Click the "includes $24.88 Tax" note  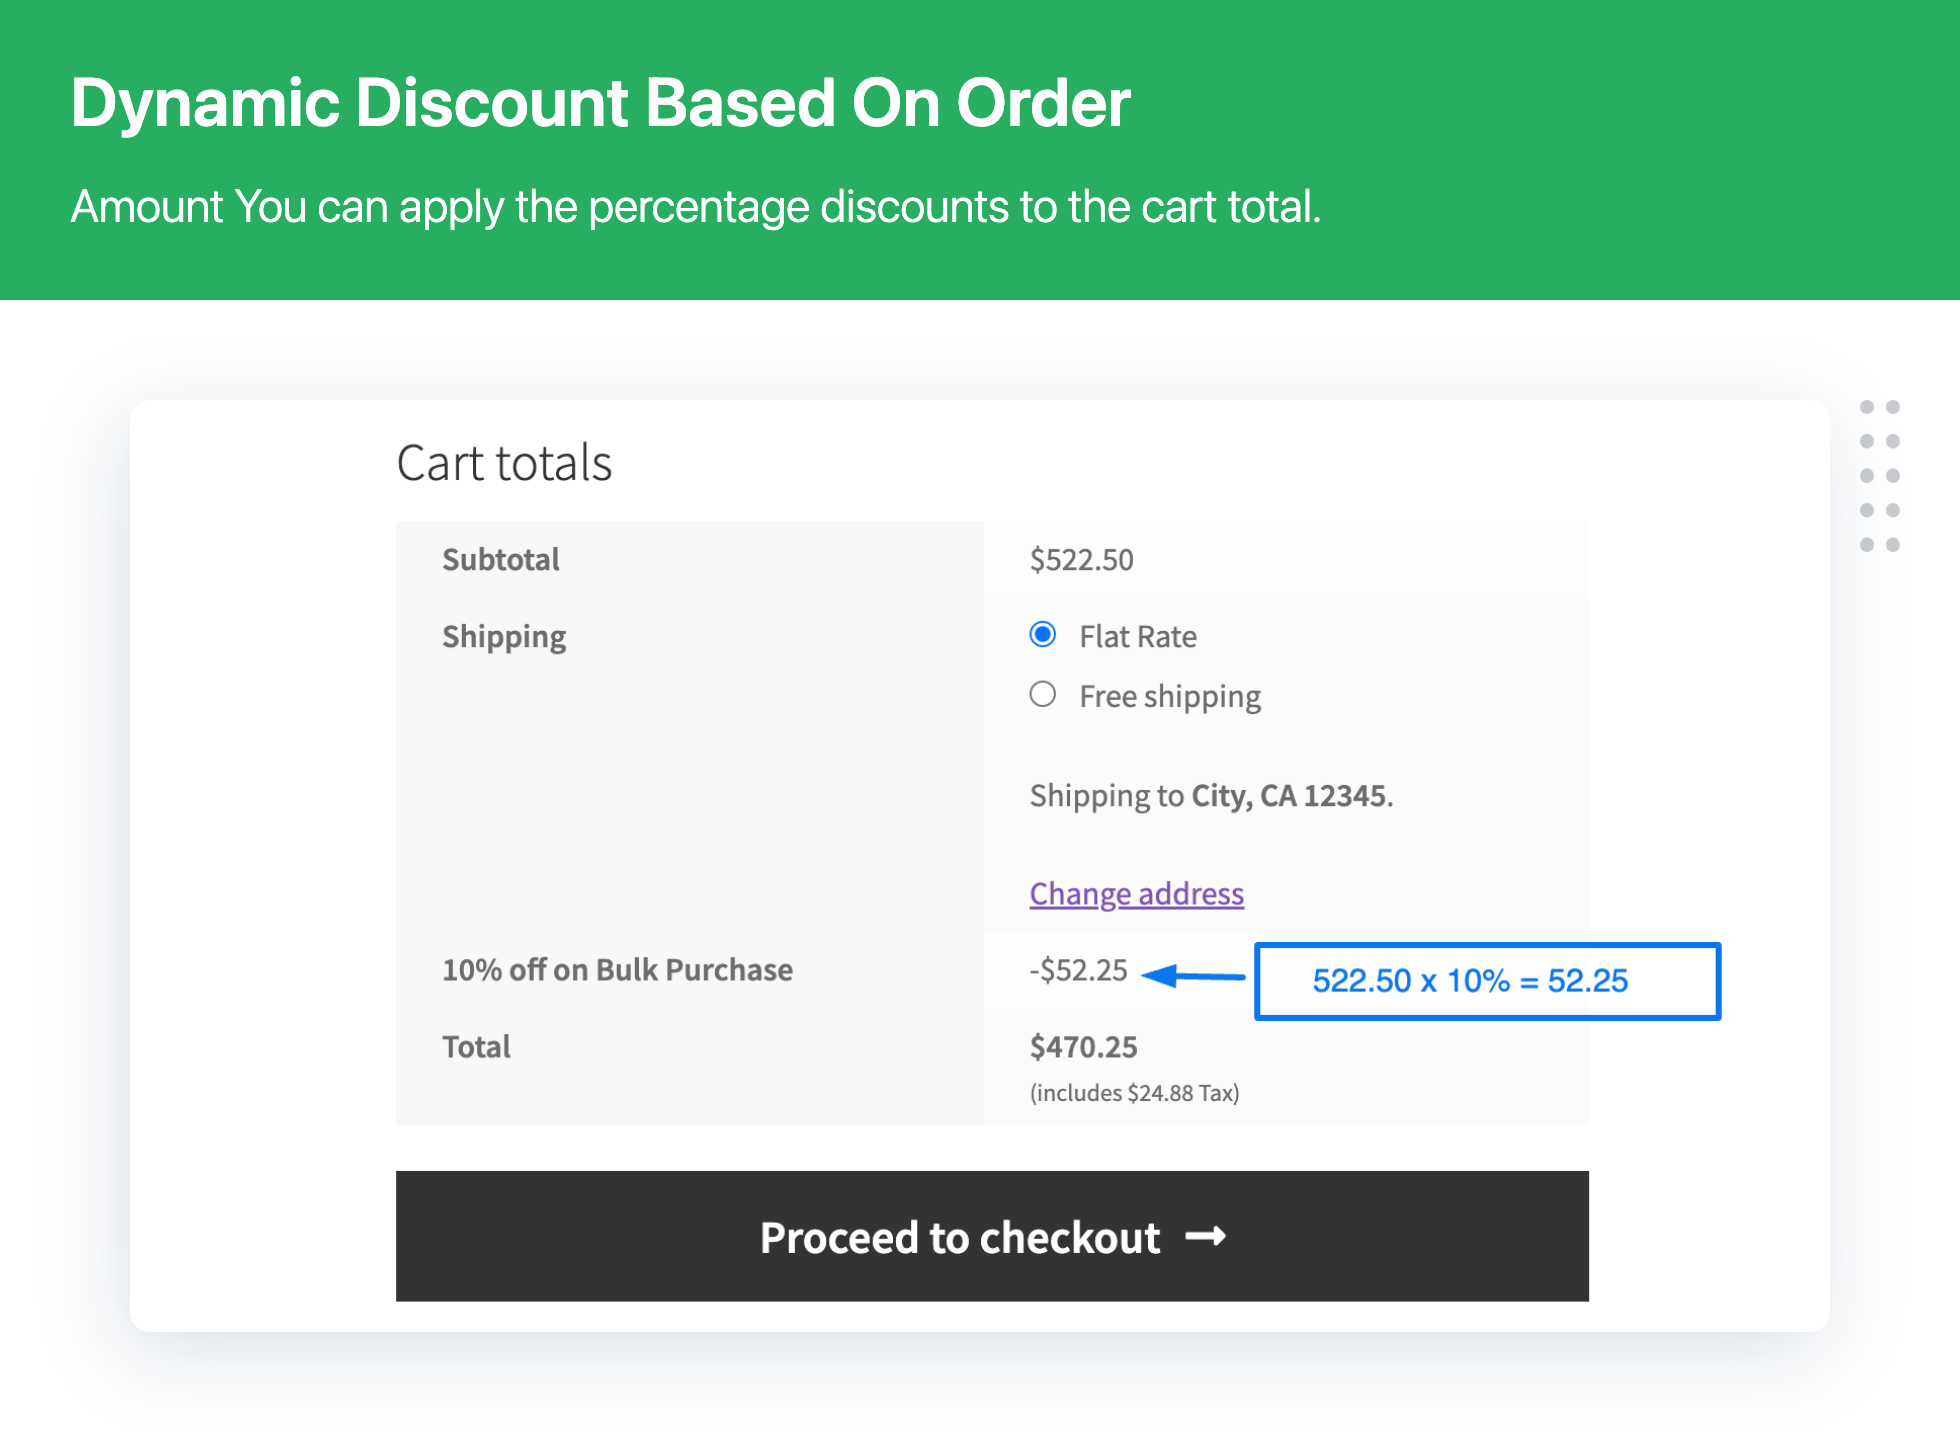click(1134, 1093)
